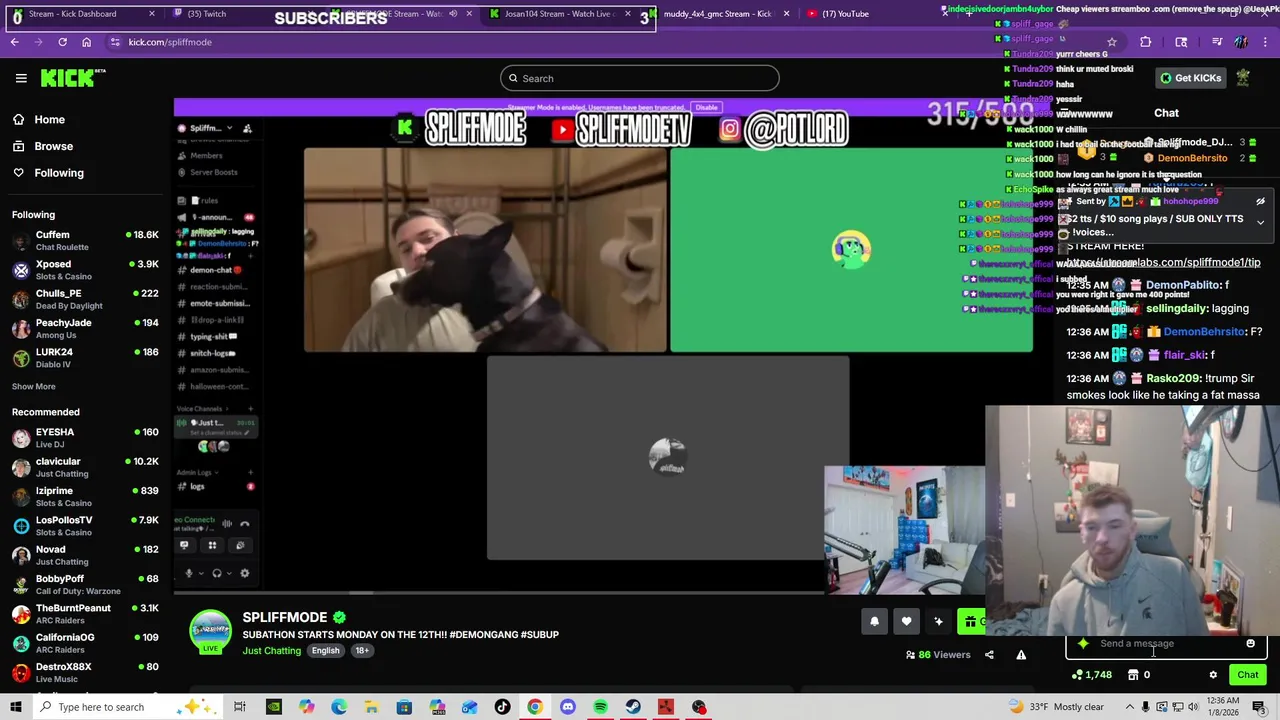1280x720 pixels.
Task: Open CaliforniaOG recommended channel
Action: click(85, 643)
